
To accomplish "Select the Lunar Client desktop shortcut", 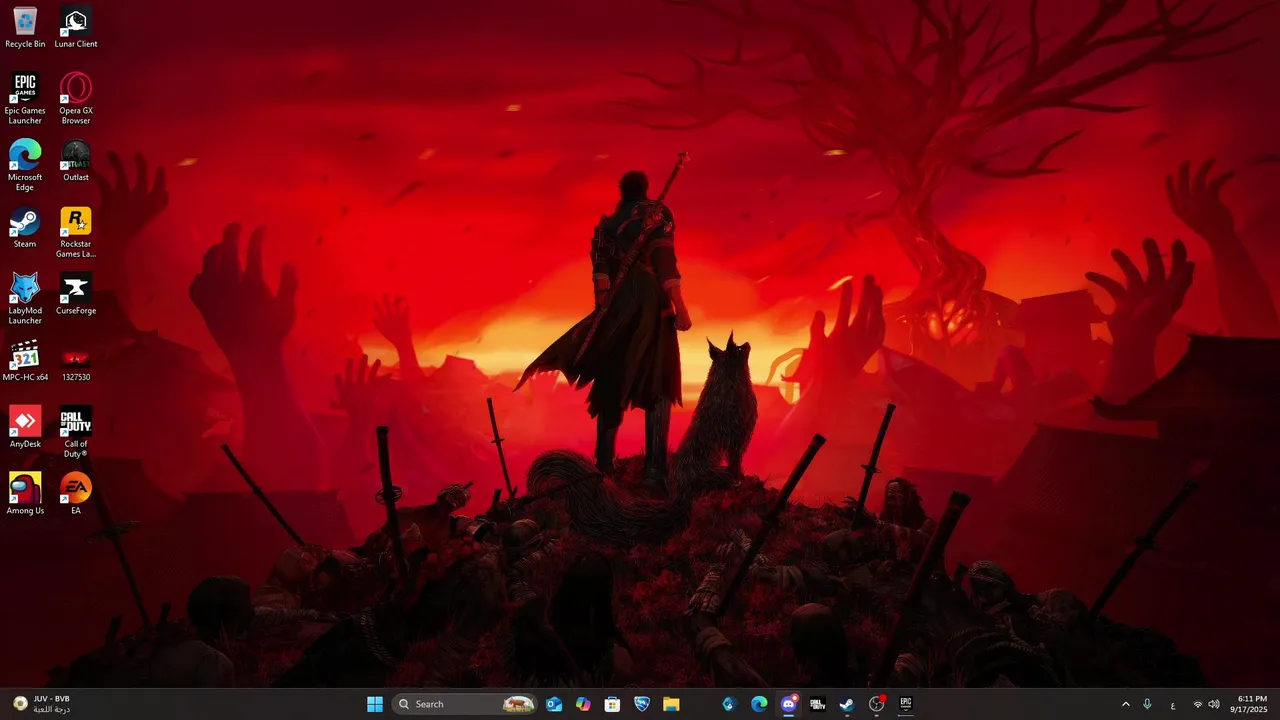I will [76, 28].
